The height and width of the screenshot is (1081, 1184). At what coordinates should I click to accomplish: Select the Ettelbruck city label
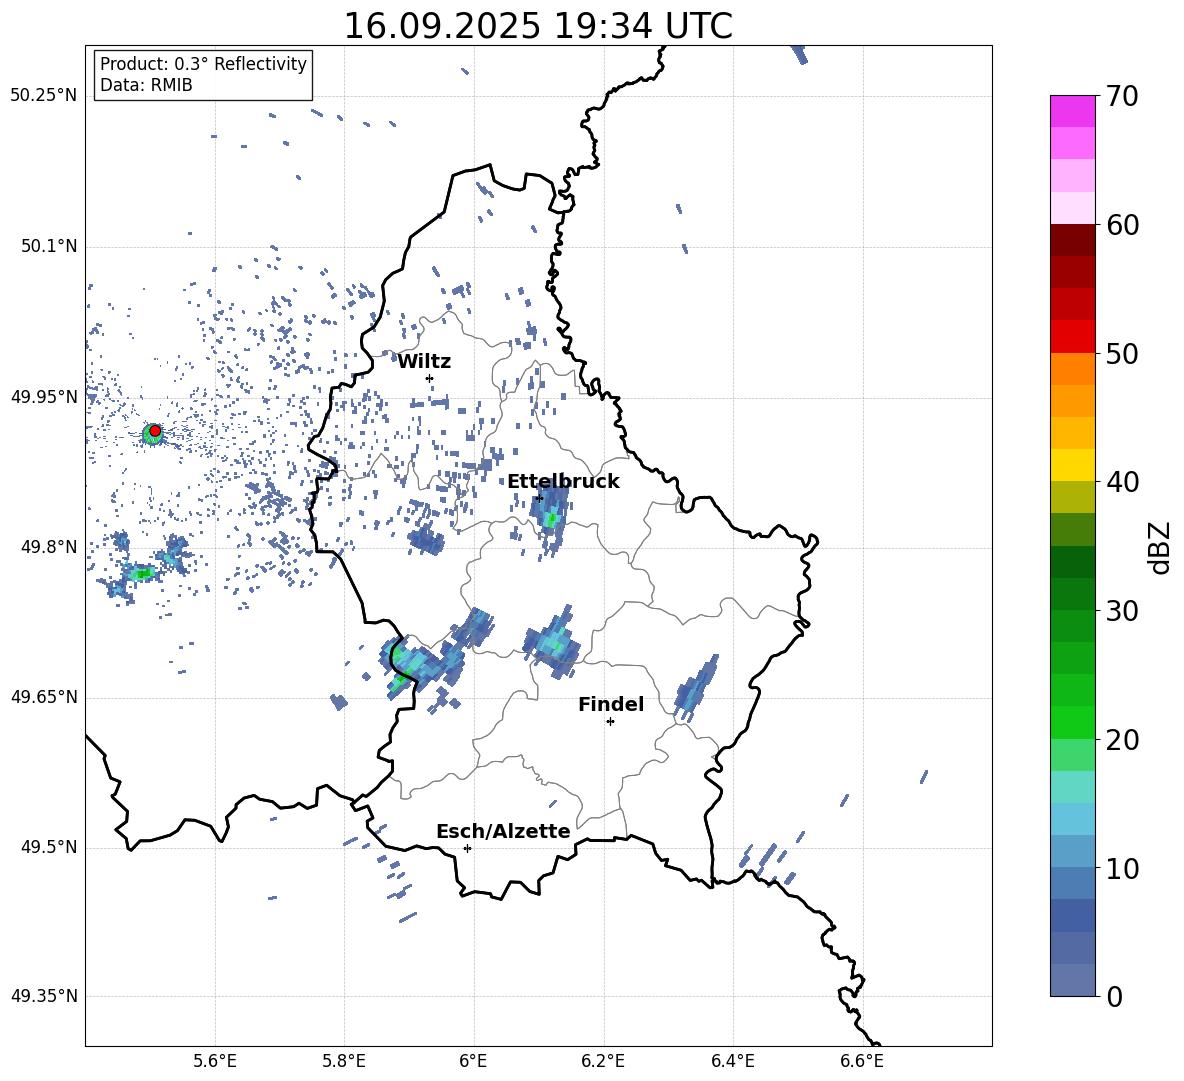(x=563, y=482)
